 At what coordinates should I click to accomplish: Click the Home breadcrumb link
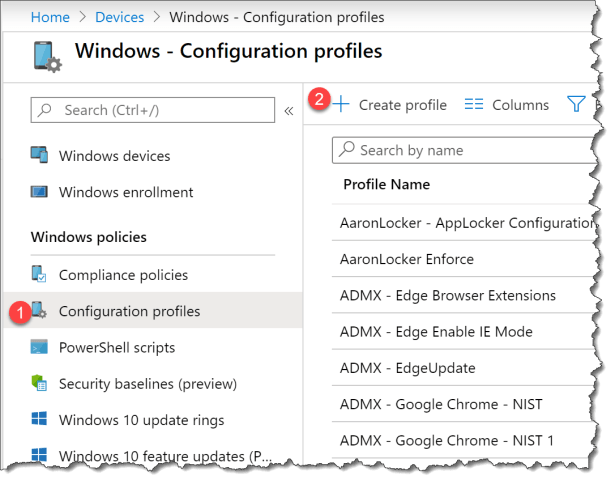50,17
